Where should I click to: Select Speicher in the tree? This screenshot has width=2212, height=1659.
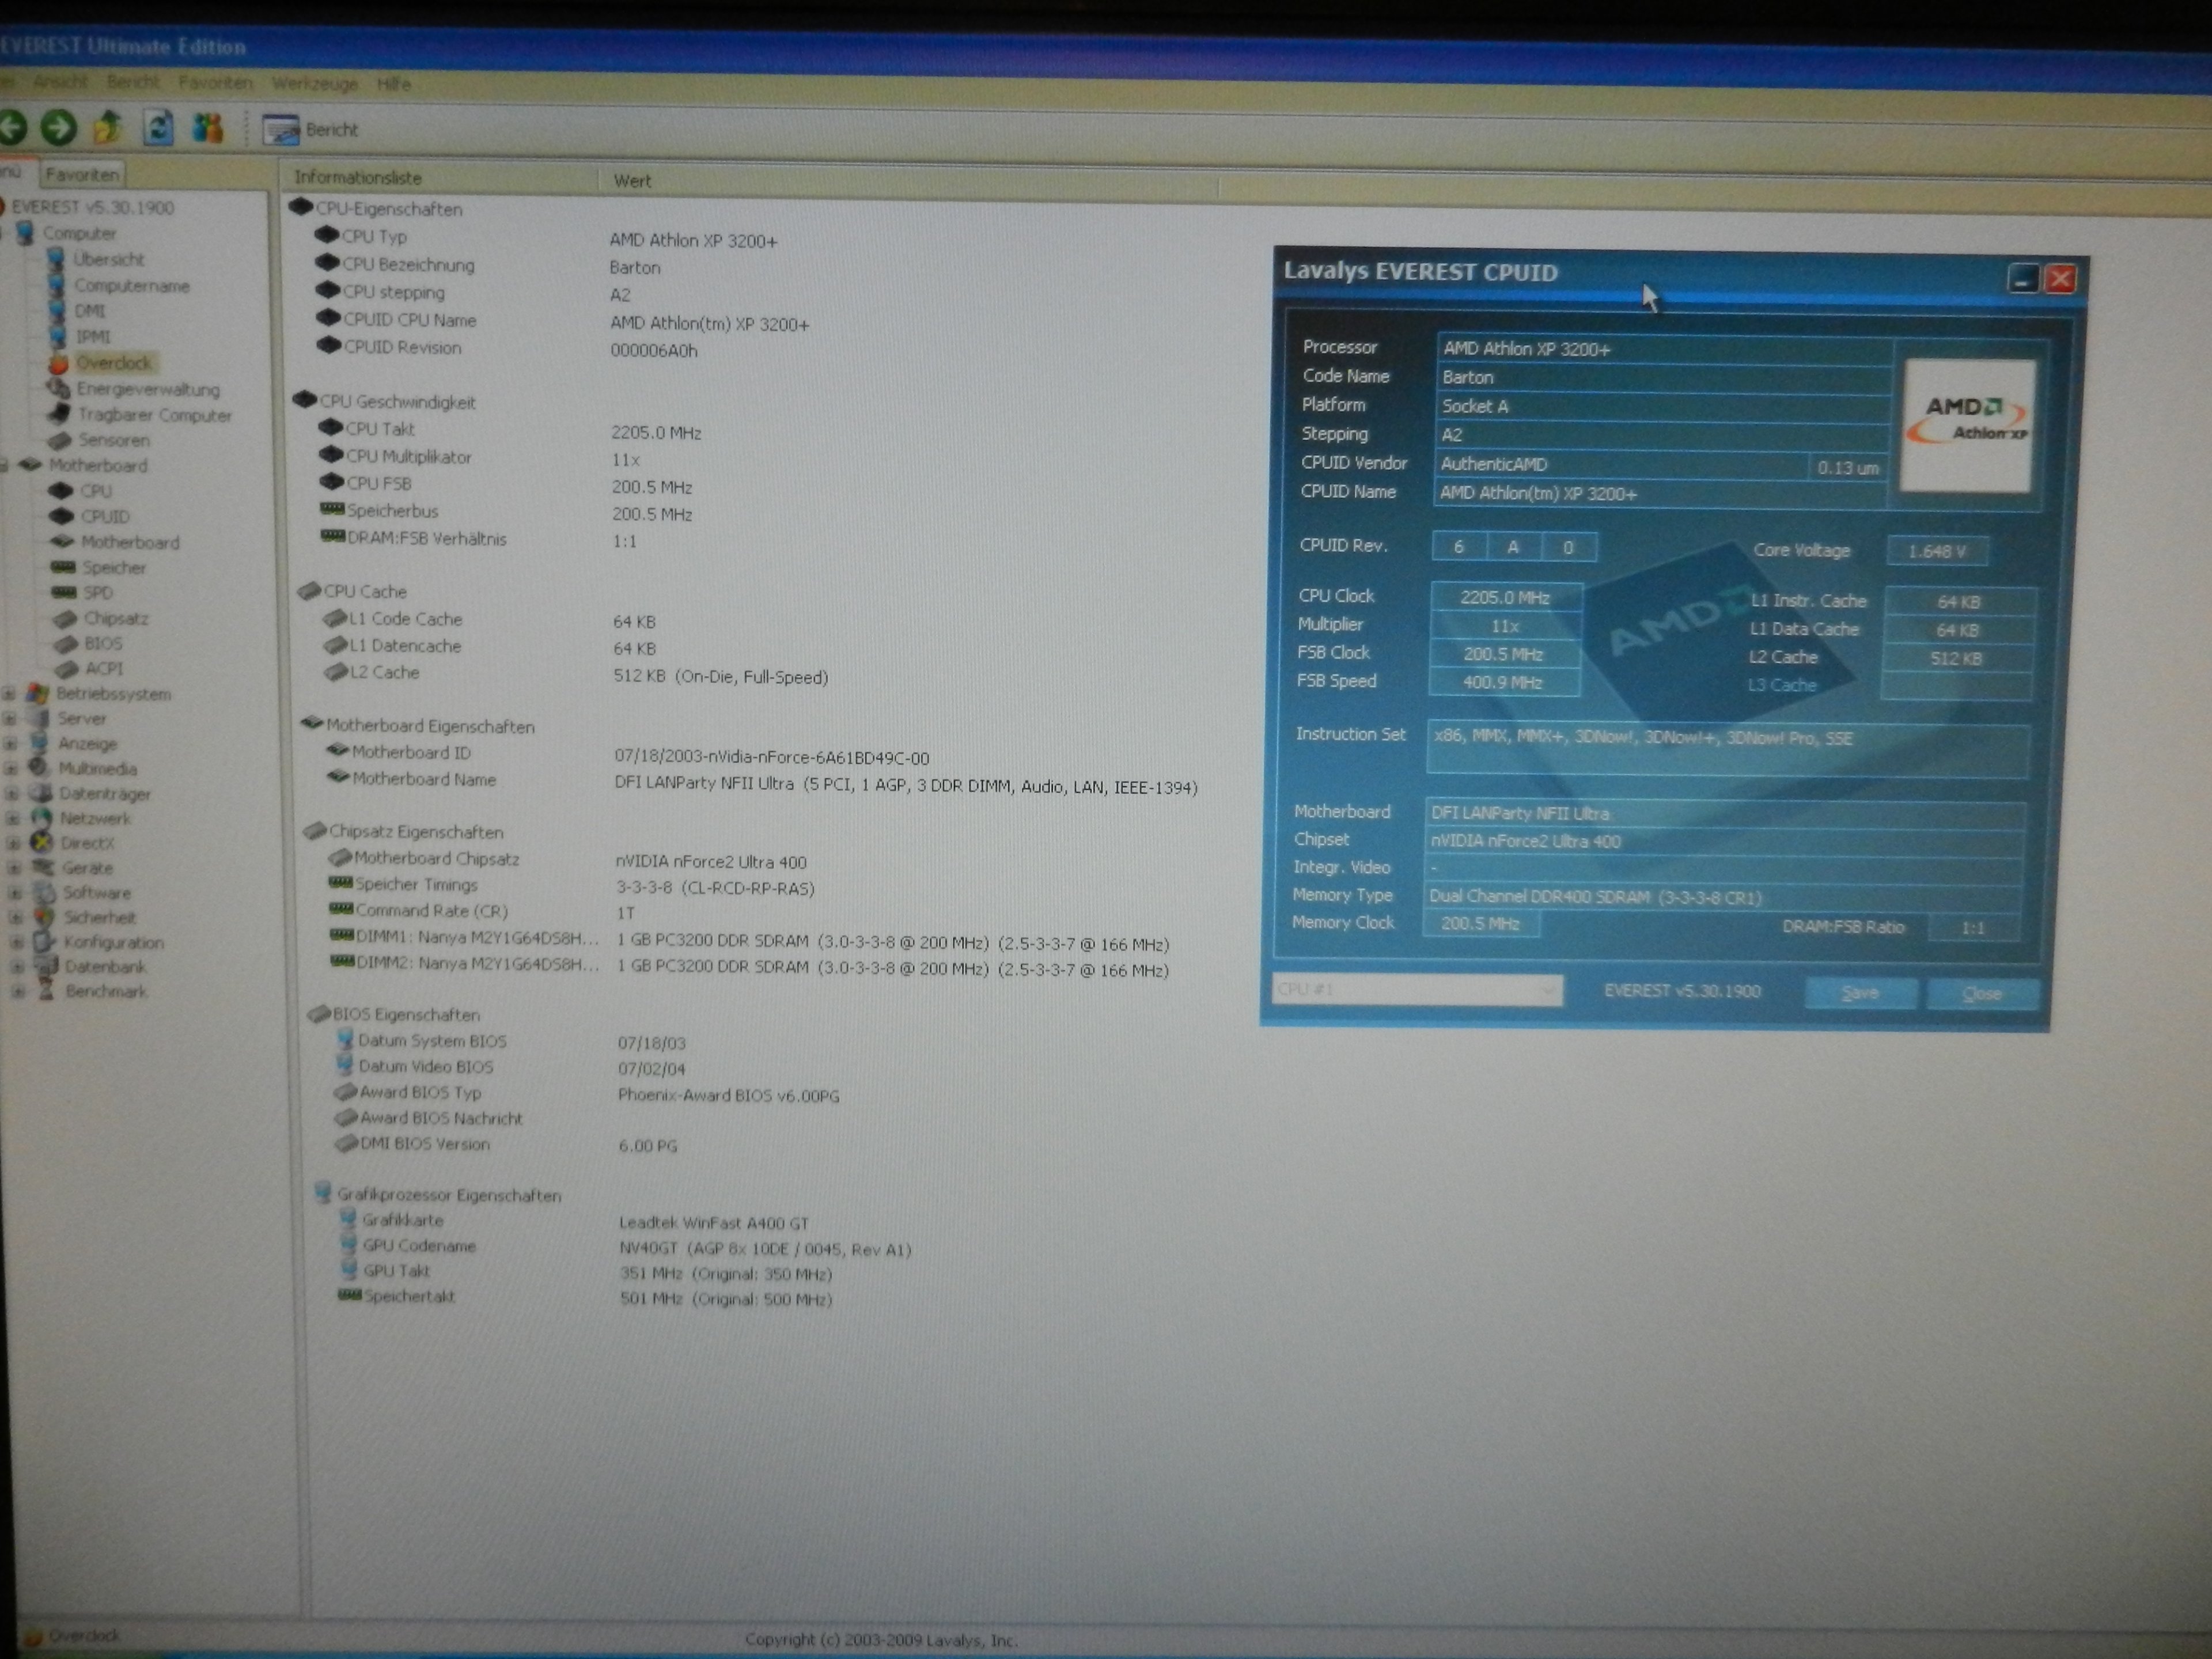[114, 567]
